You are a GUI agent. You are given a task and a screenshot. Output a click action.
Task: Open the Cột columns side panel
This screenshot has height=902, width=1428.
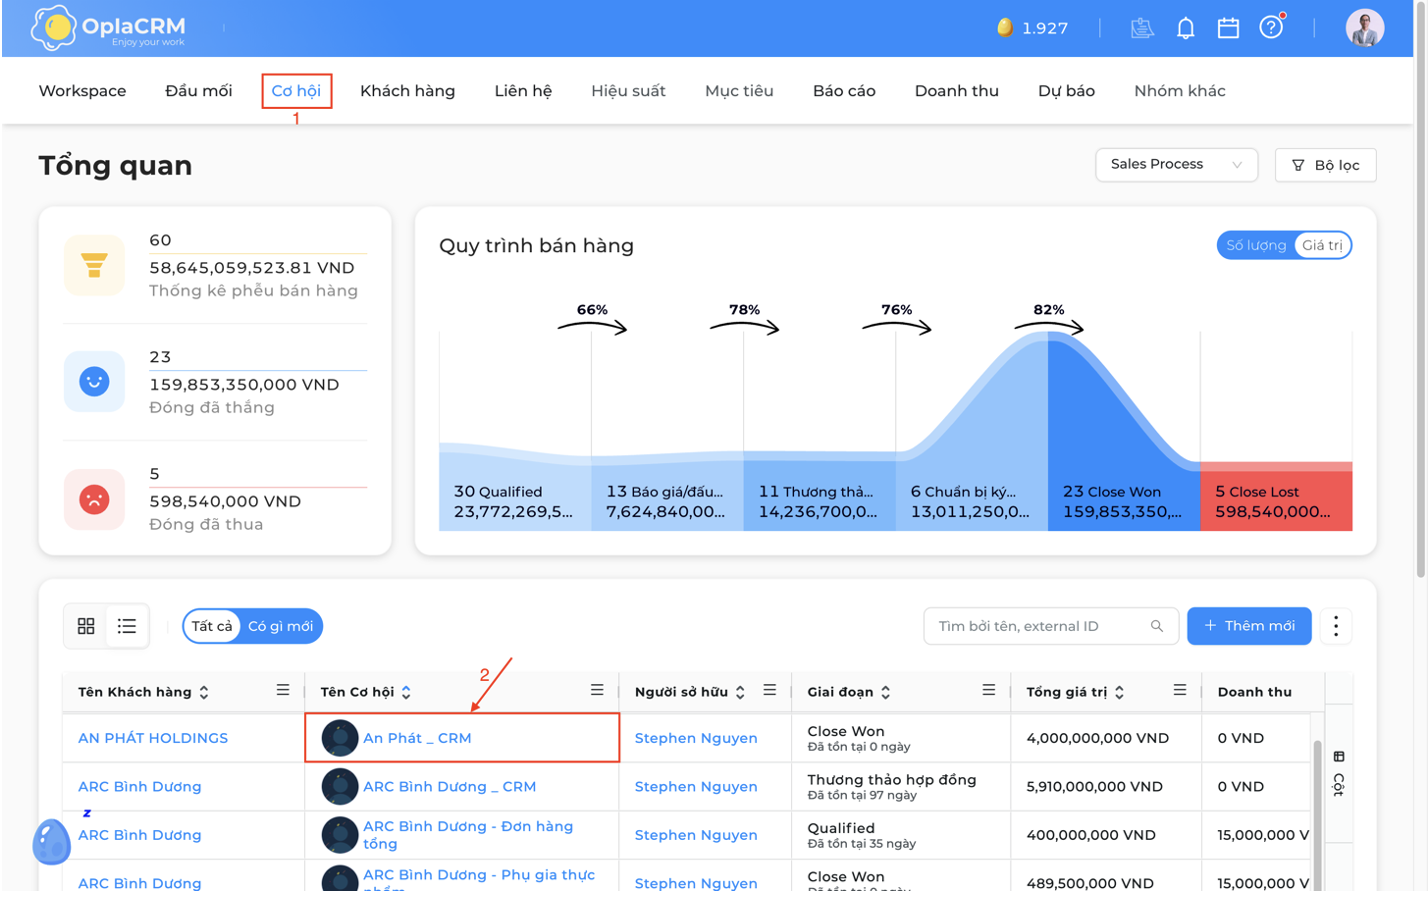tap(1339, 773)
